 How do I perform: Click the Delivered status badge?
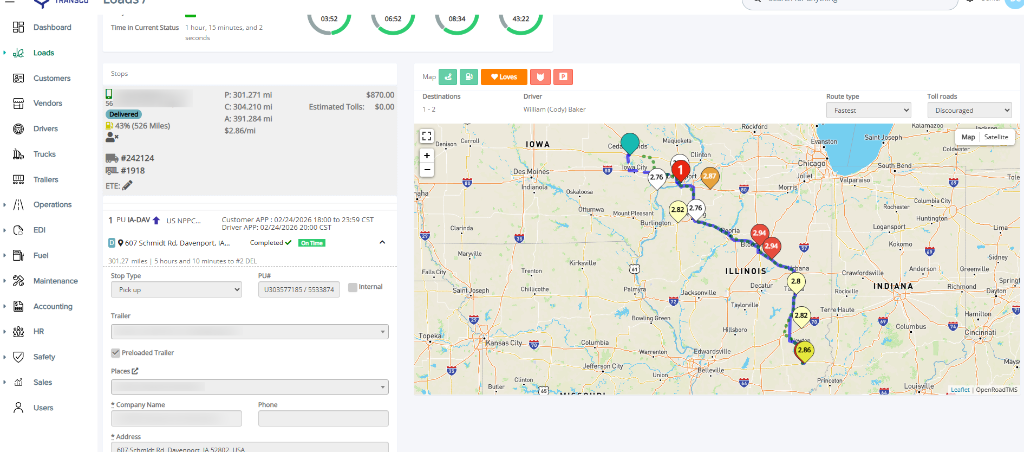tap(123, 114)
